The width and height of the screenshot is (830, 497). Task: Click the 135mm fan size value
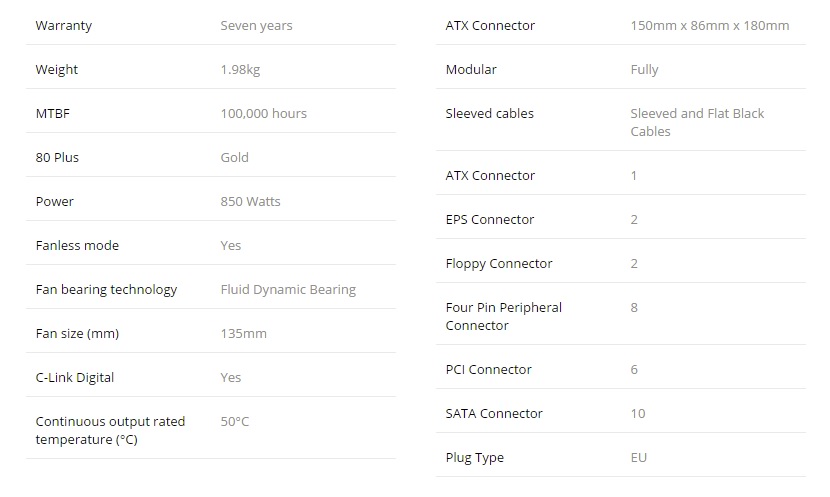click(243, 334)
